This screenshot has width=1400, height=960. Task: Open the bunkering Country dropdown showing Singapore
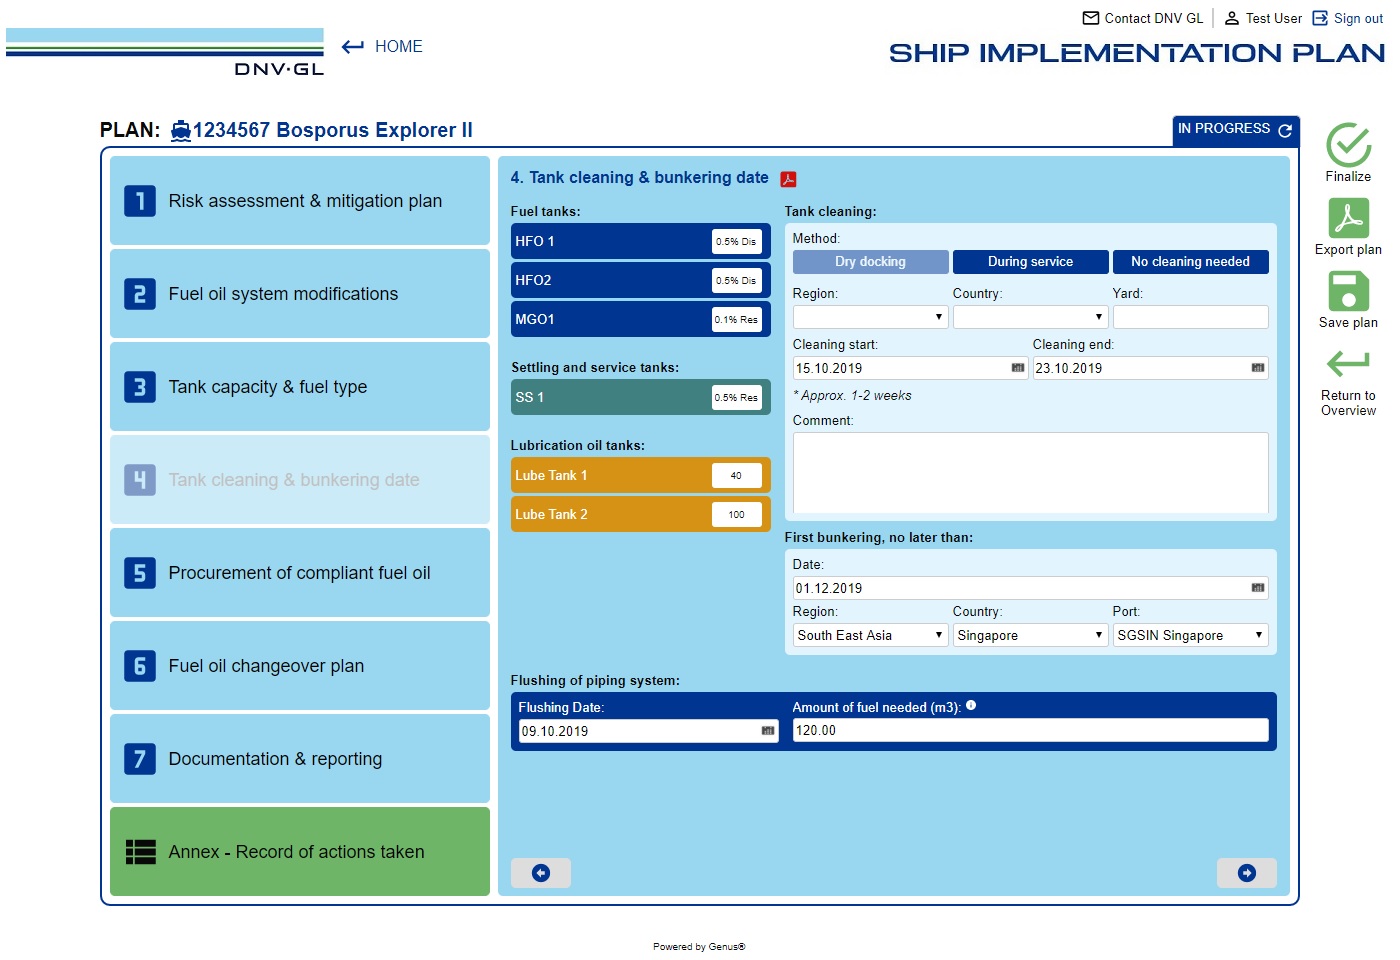(1030, 634)
